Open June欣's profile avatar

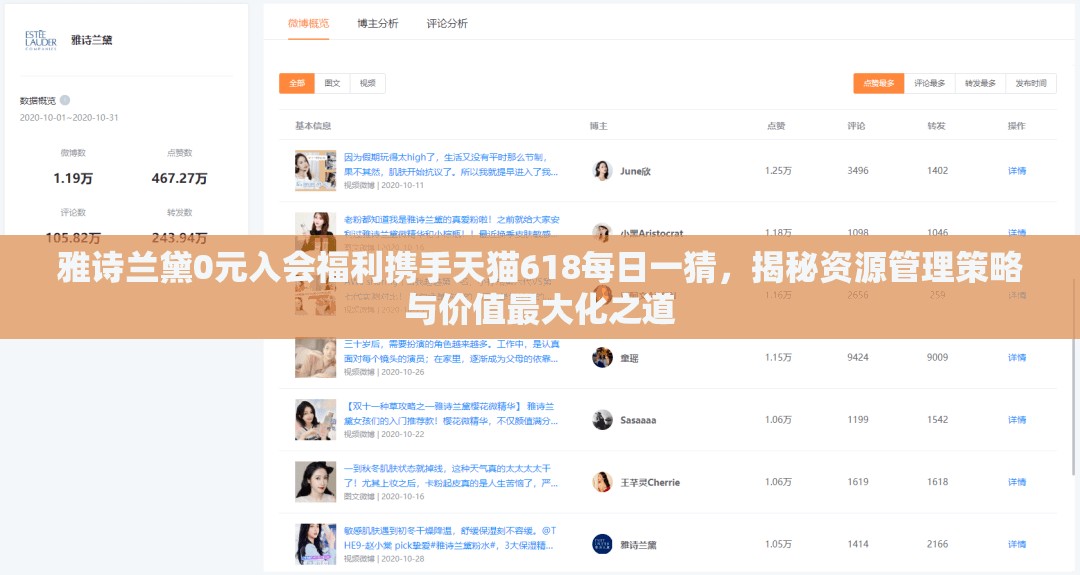[602, 171]
